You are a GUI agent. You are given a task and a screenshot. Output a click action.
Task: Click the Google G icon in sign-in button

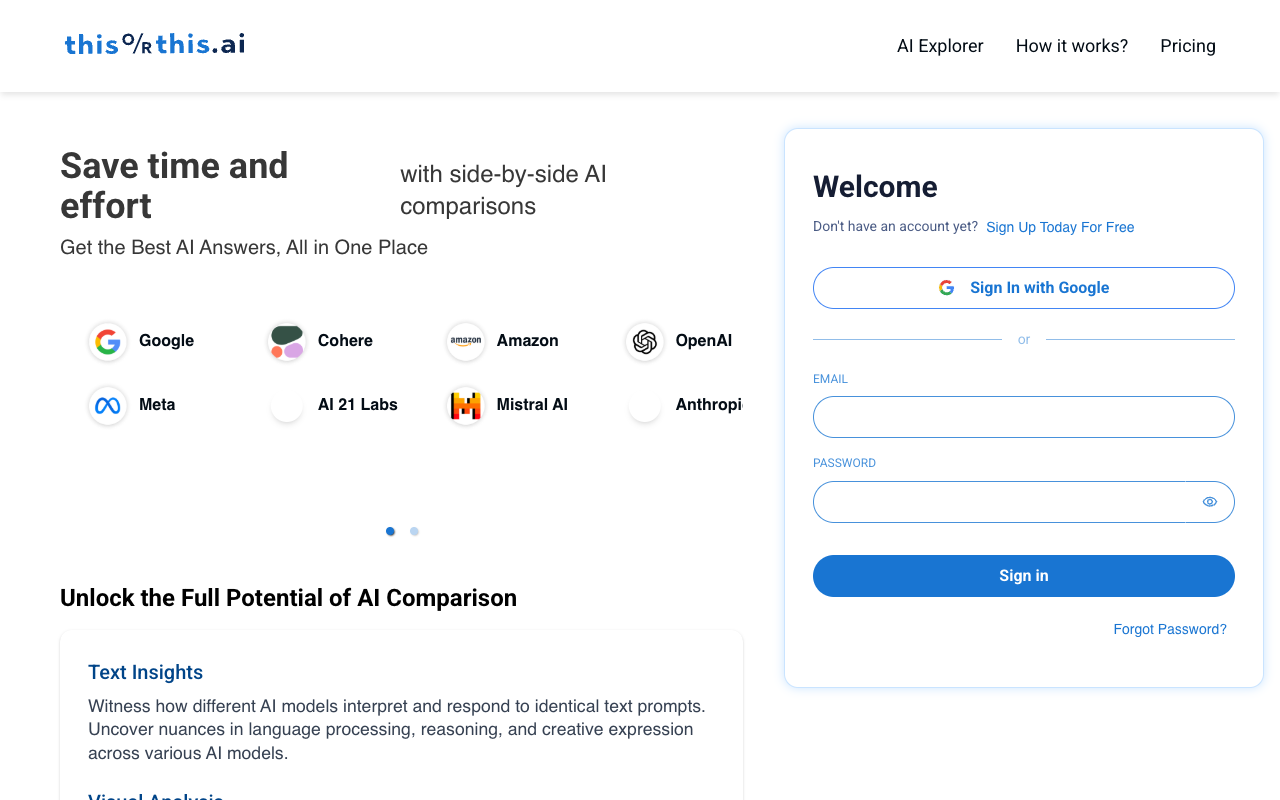point(946,288)
